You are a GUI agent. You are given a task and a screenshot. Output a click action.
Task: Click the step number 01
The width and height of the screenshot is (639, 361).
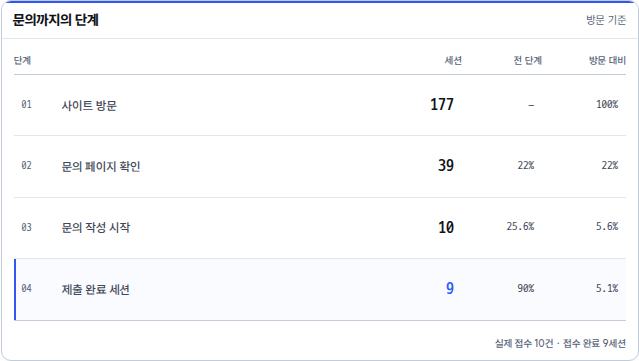point(26,105)
